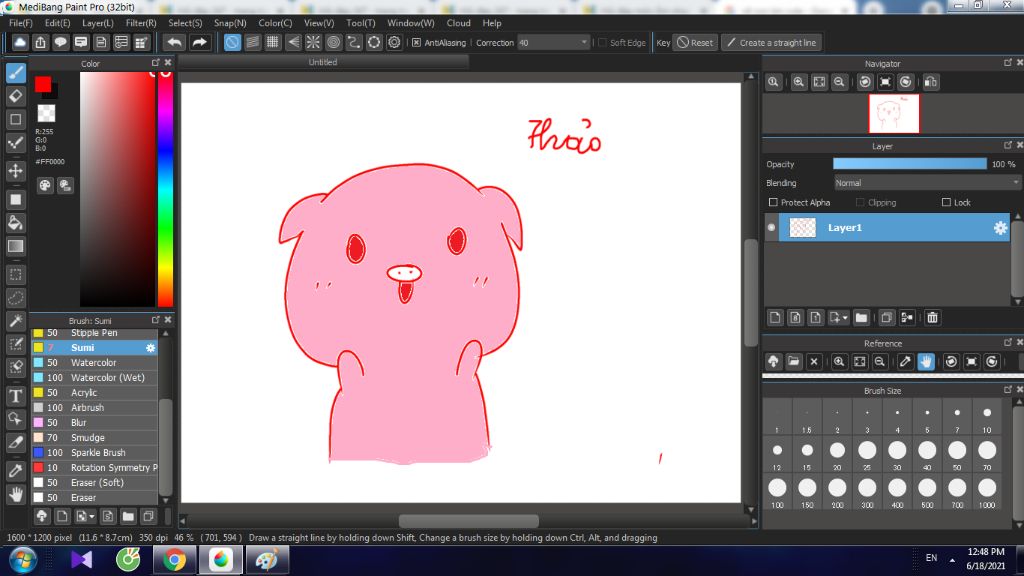Check the Lock layer checkbox

pos(946,203)
